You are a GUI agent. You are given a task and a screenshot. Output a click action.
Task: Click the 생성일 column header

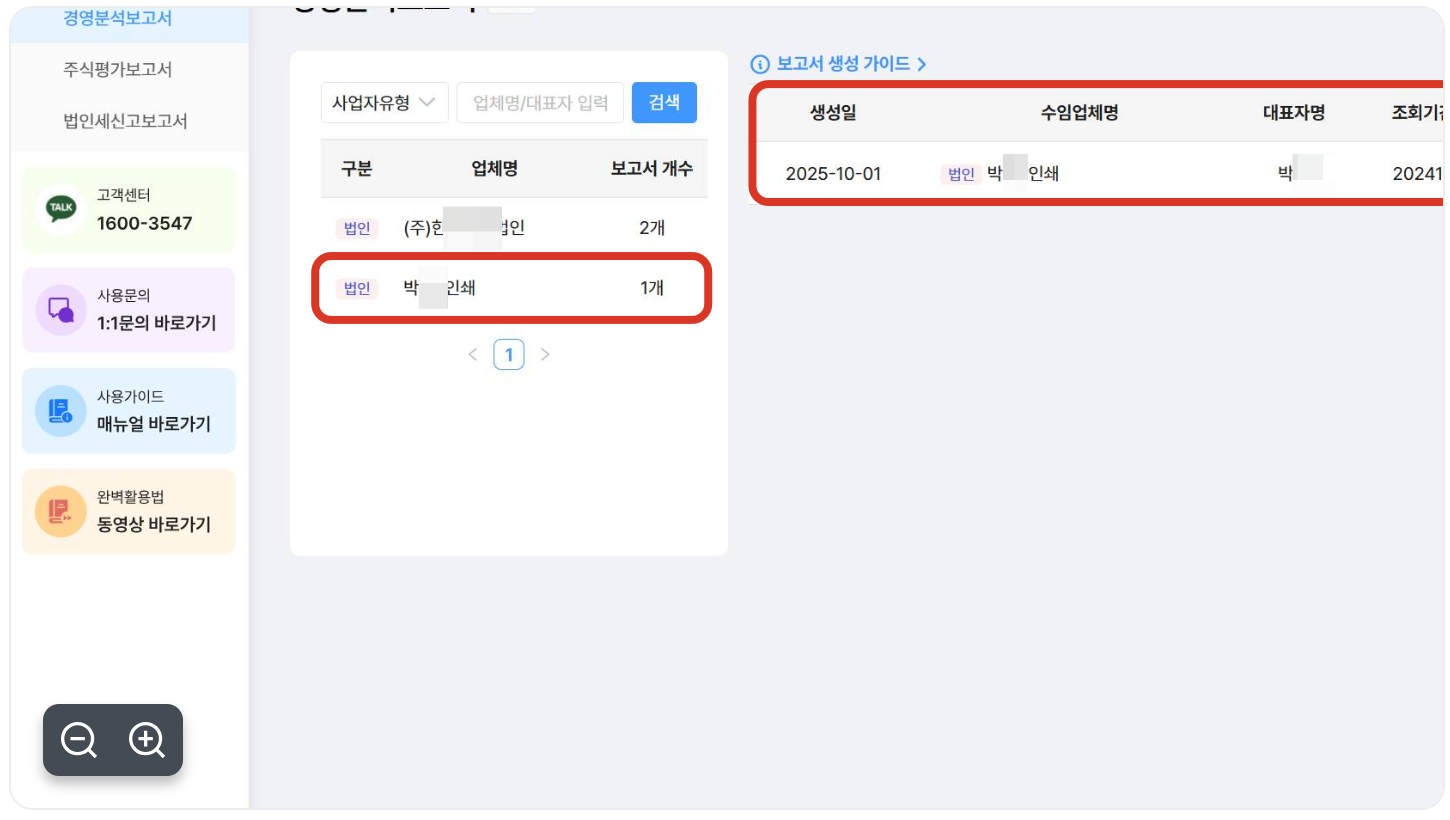(x=833, y=113)
